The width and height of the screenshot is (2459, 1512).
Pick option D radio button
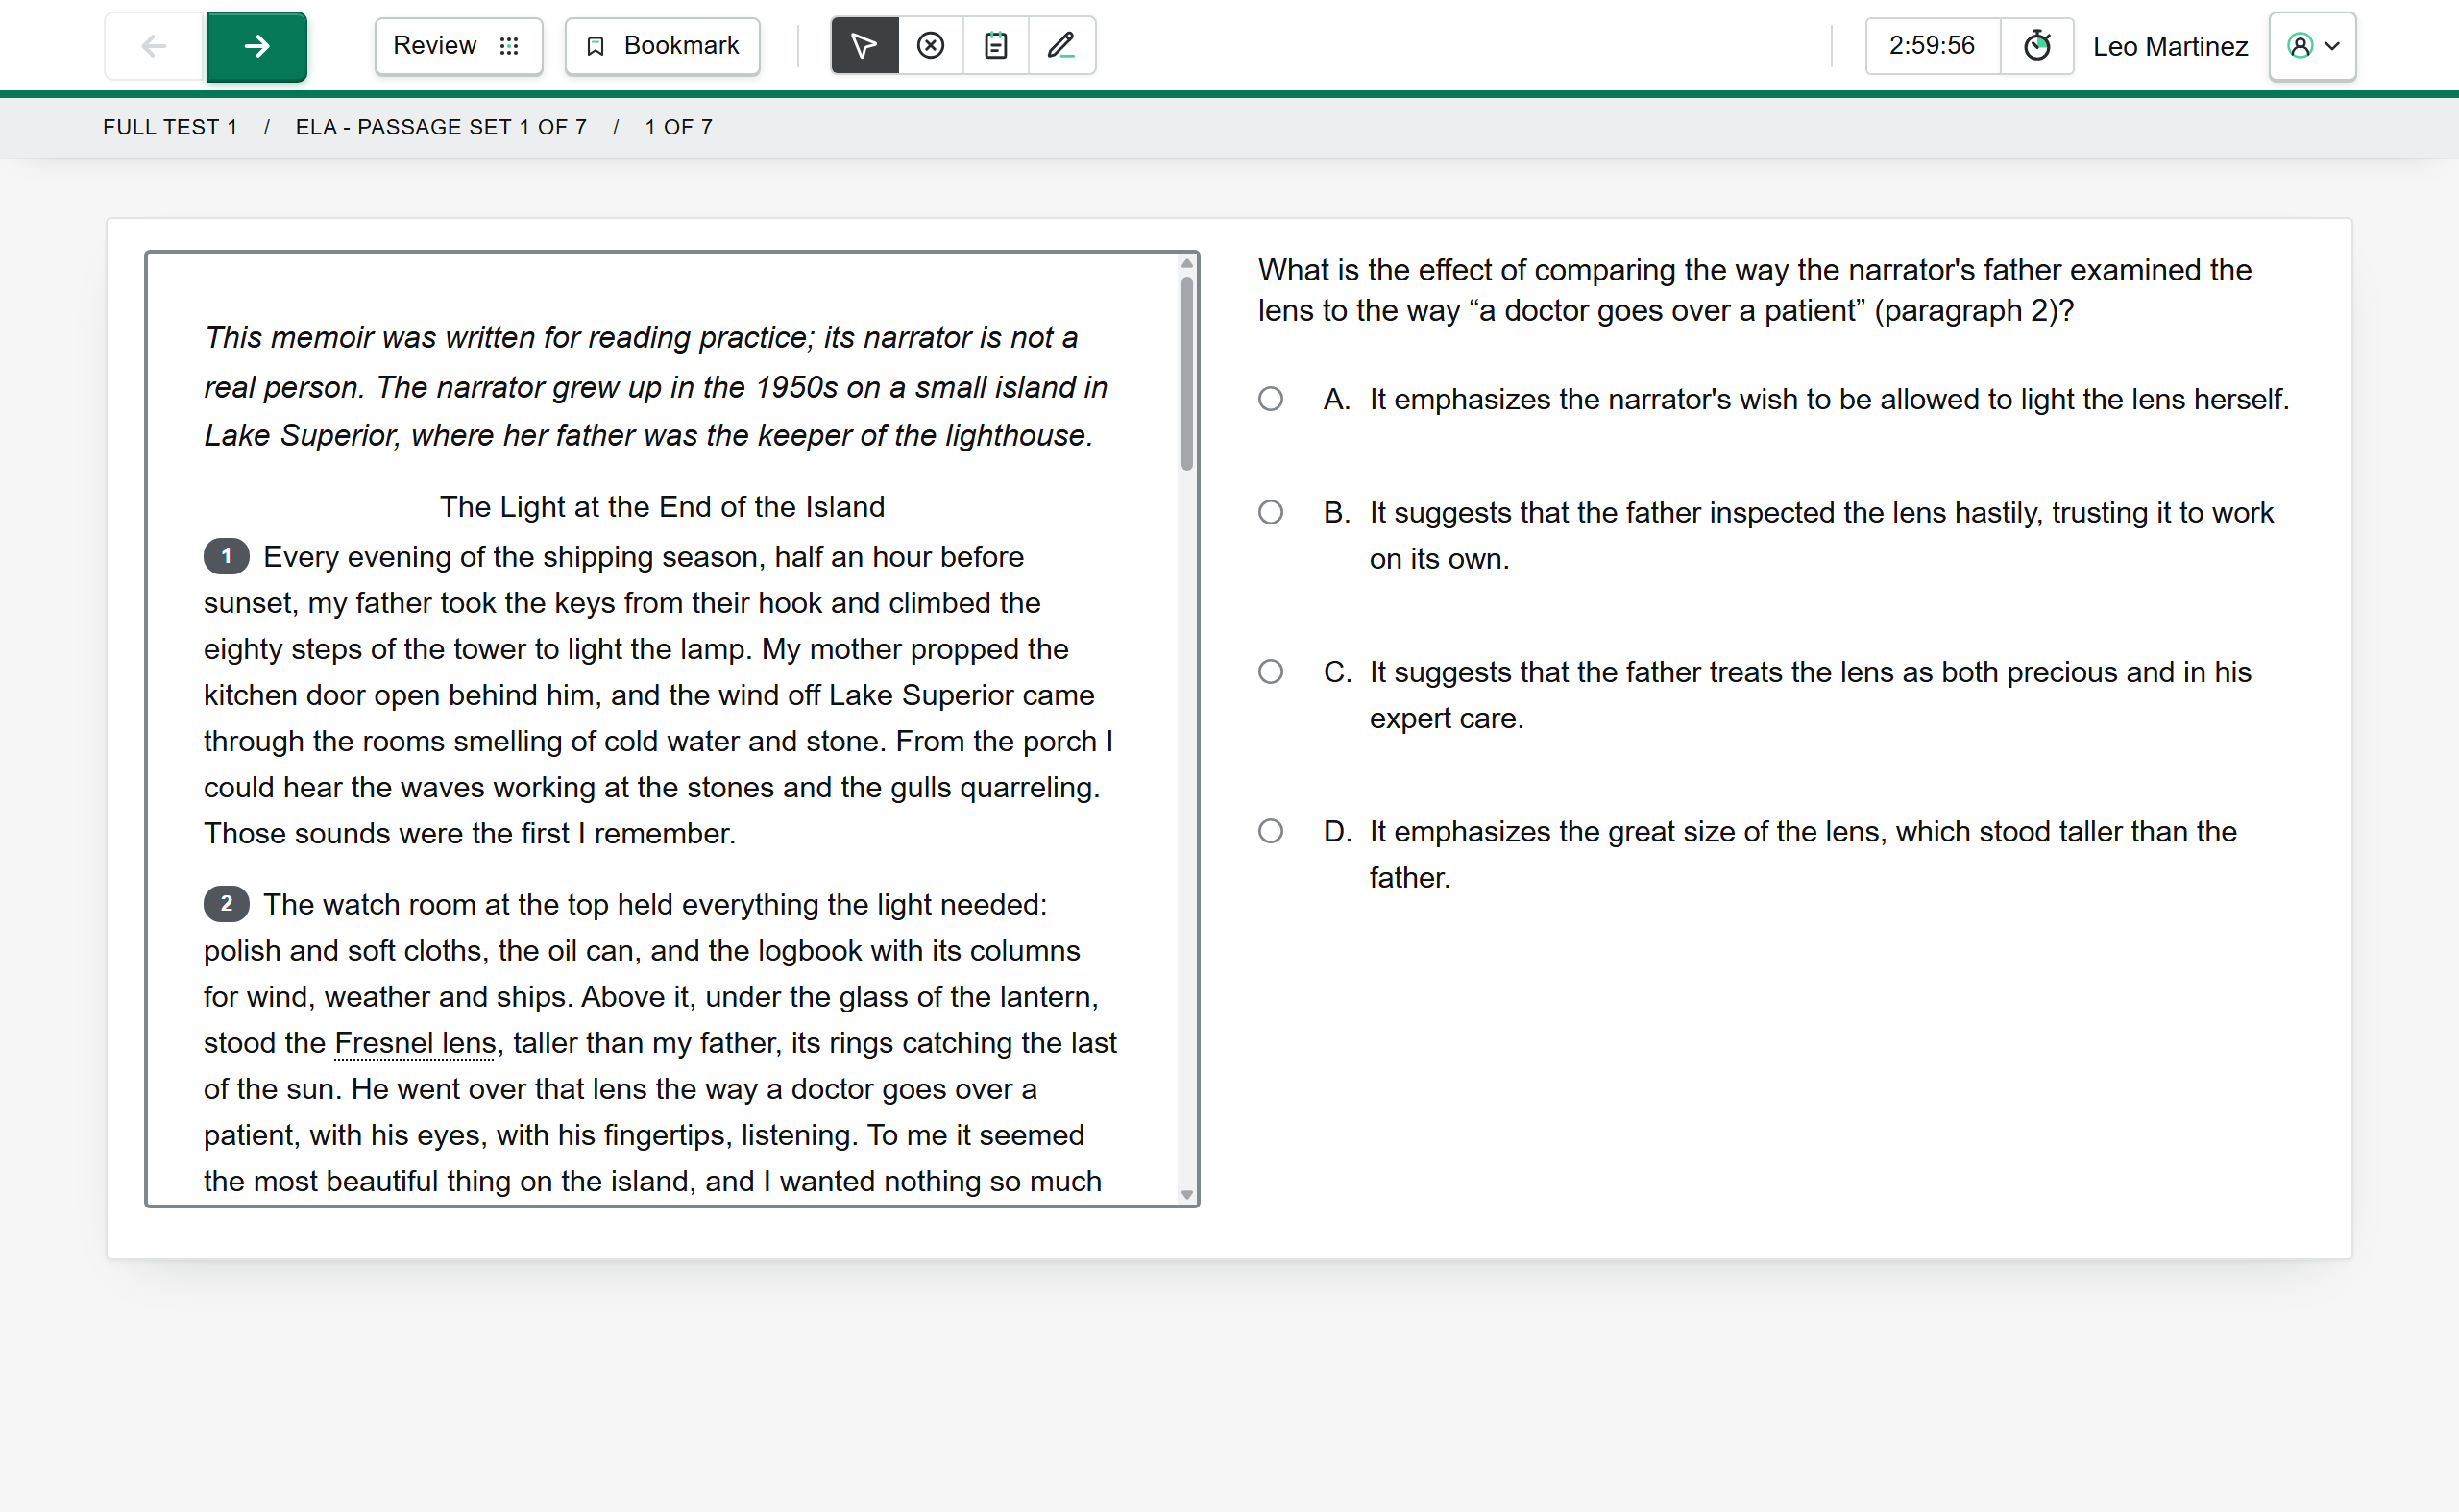tap(1271, 831)
